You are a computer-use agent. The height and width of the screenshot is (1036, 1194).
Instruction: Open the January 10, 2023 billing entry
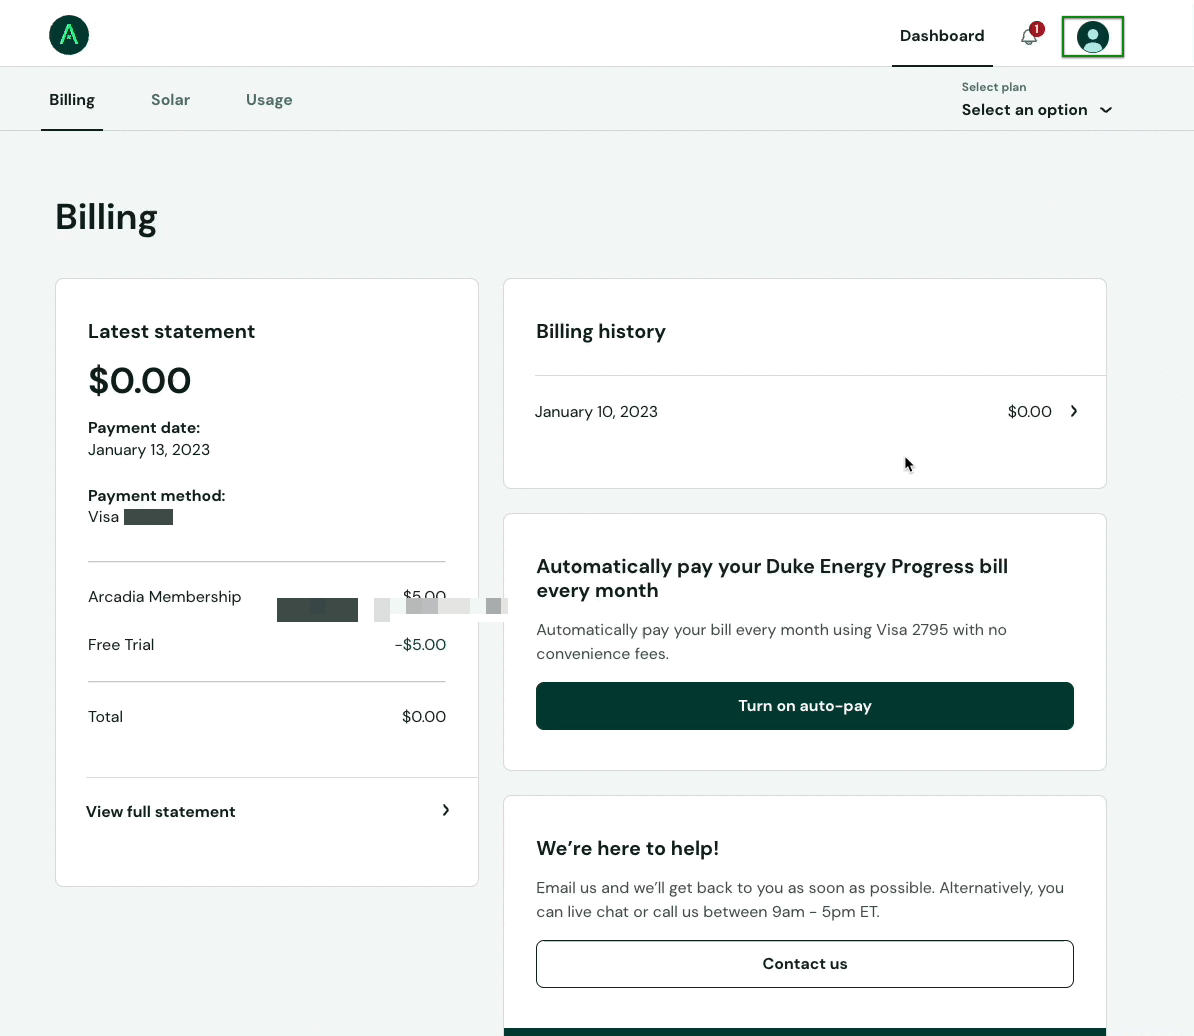coord(806,412)
